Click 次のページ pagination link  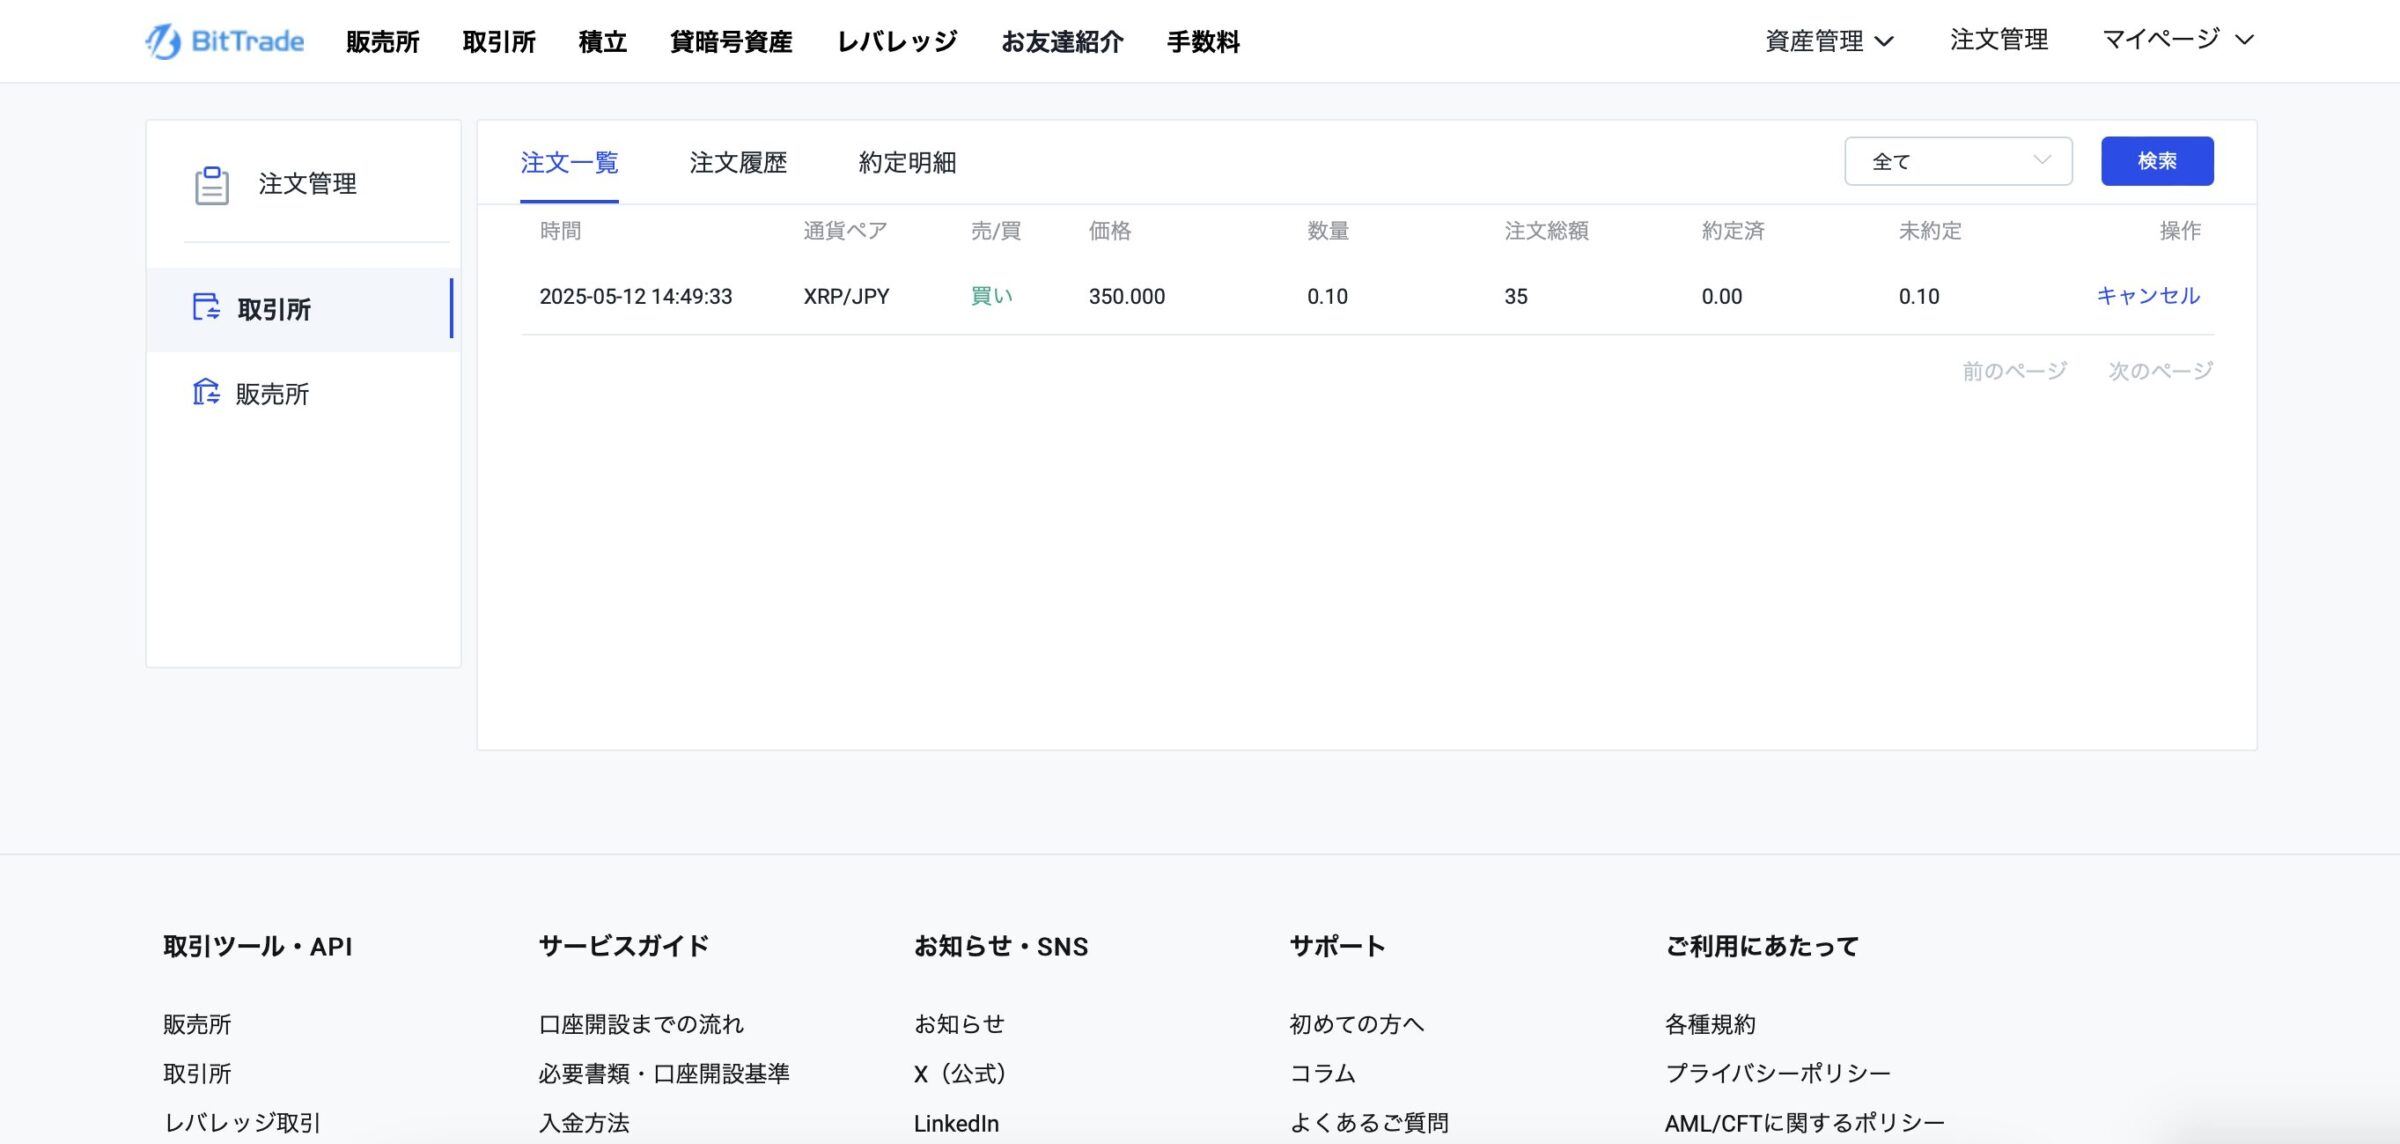point(2161,371)
